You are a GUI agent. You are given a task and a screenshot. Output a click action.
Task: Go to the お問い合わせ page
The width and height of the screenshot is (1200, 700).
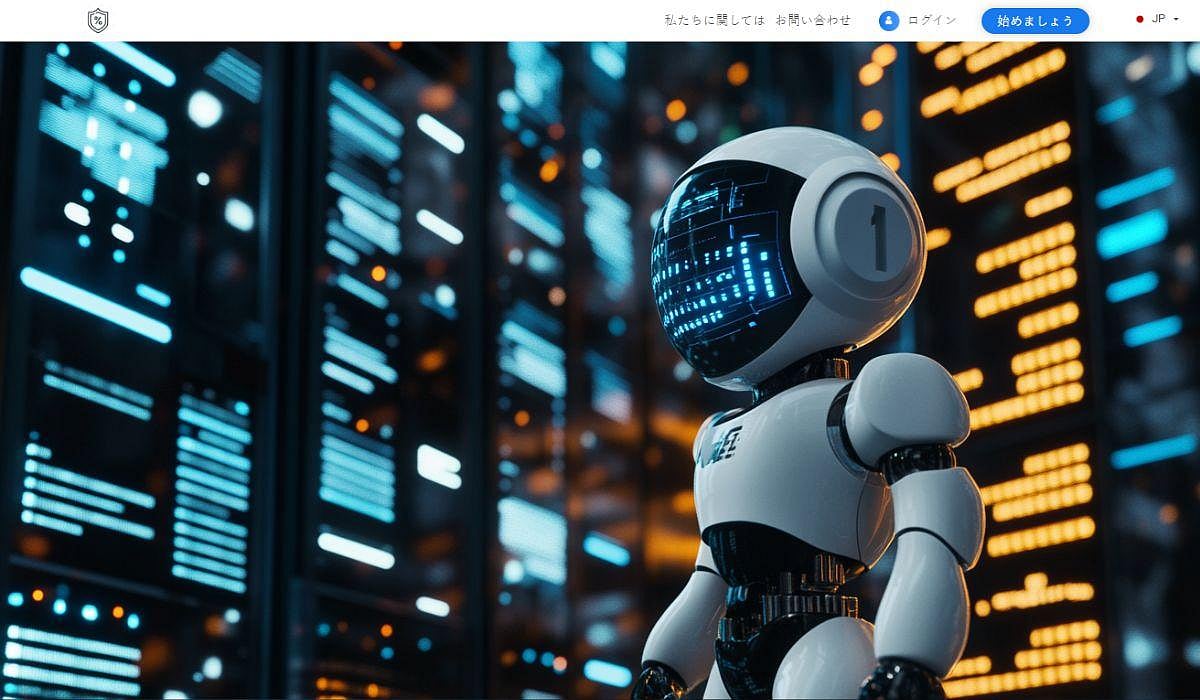coord(813,20)
